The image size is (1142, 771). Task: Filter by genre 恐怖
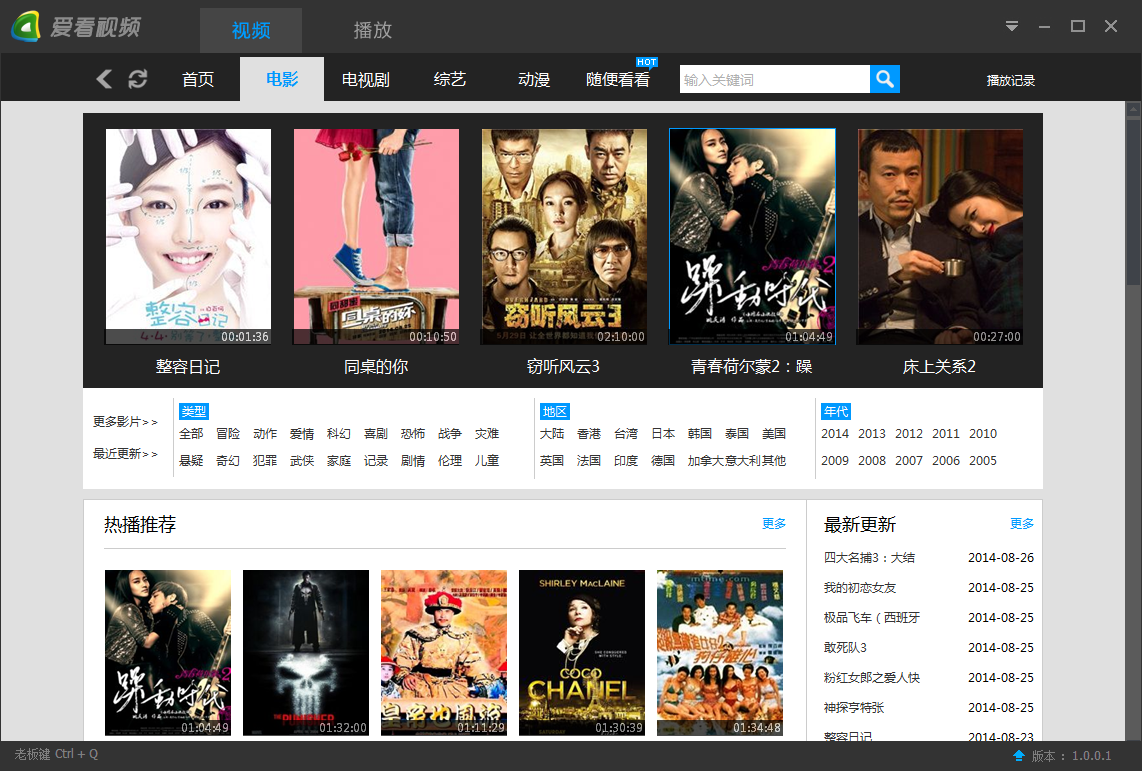pyautogui.click(x=413, y=433)
